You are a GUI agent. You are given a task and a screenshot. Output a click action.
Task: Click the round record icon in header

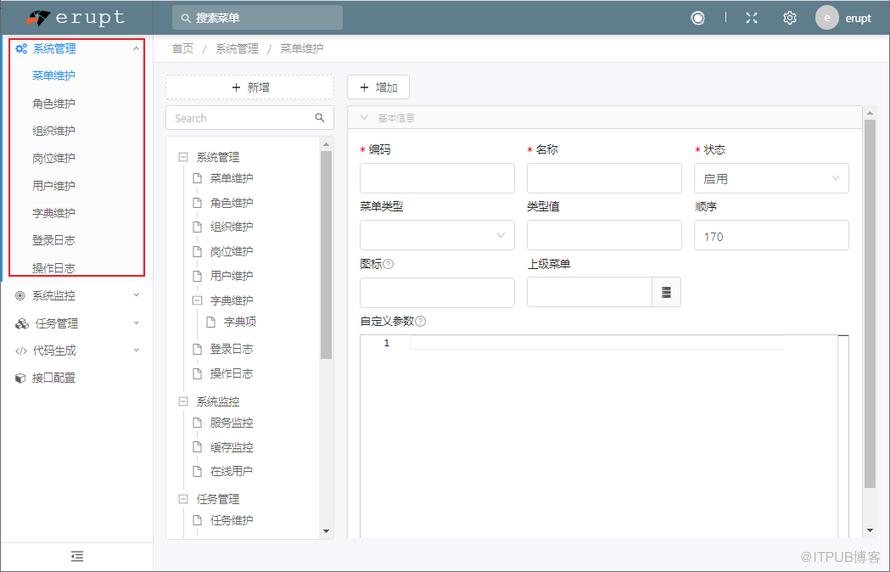698,18
